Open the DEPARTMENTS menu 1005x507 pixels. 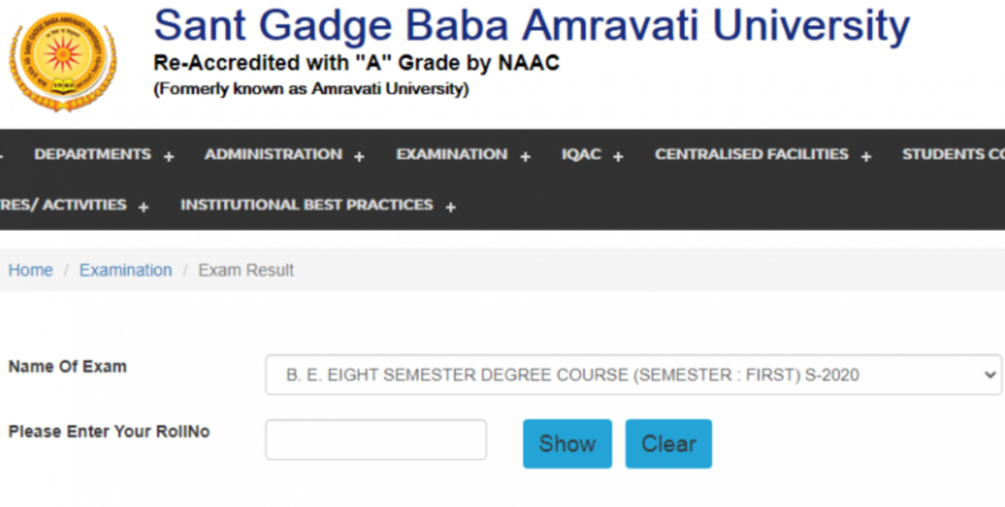pos(92,154)
